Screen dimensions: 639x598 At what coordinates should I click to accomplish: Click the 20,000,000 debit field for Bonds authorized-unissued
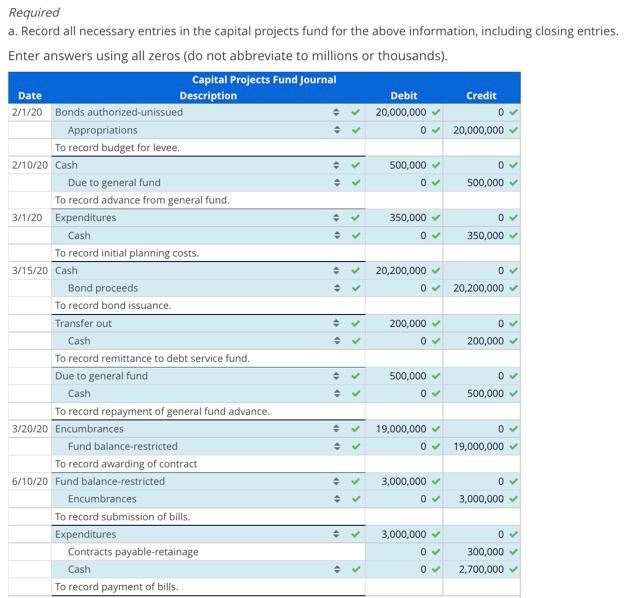click(x=403, y=112)
